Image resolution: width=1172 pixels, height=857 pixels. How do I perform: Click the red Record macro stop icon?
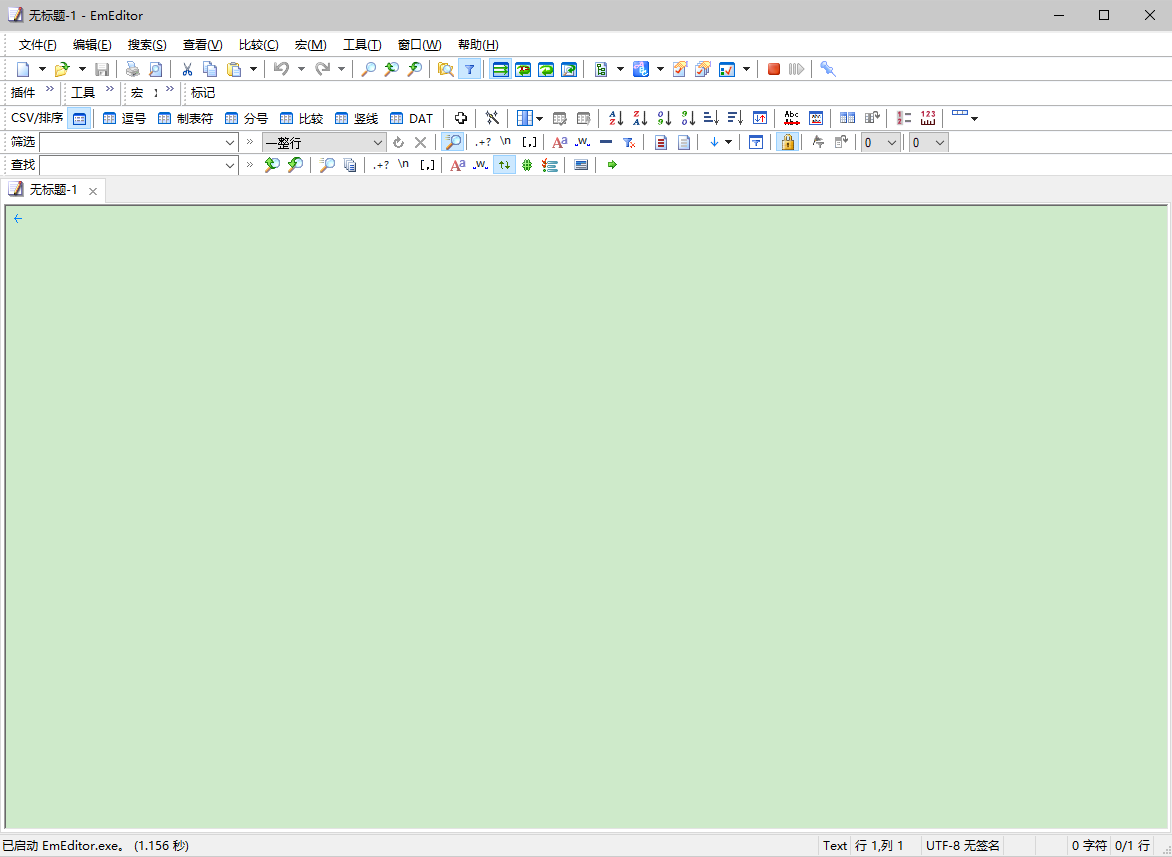click(774, 69)
